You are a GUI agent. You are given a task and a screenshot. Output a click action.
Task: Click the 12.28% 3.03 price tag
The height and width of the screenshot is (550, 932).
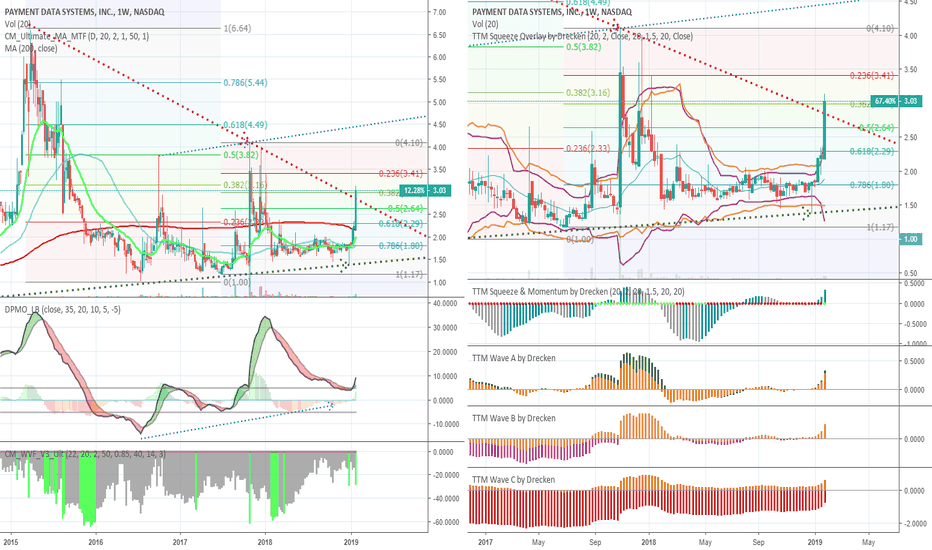click(x=426, y=190)
